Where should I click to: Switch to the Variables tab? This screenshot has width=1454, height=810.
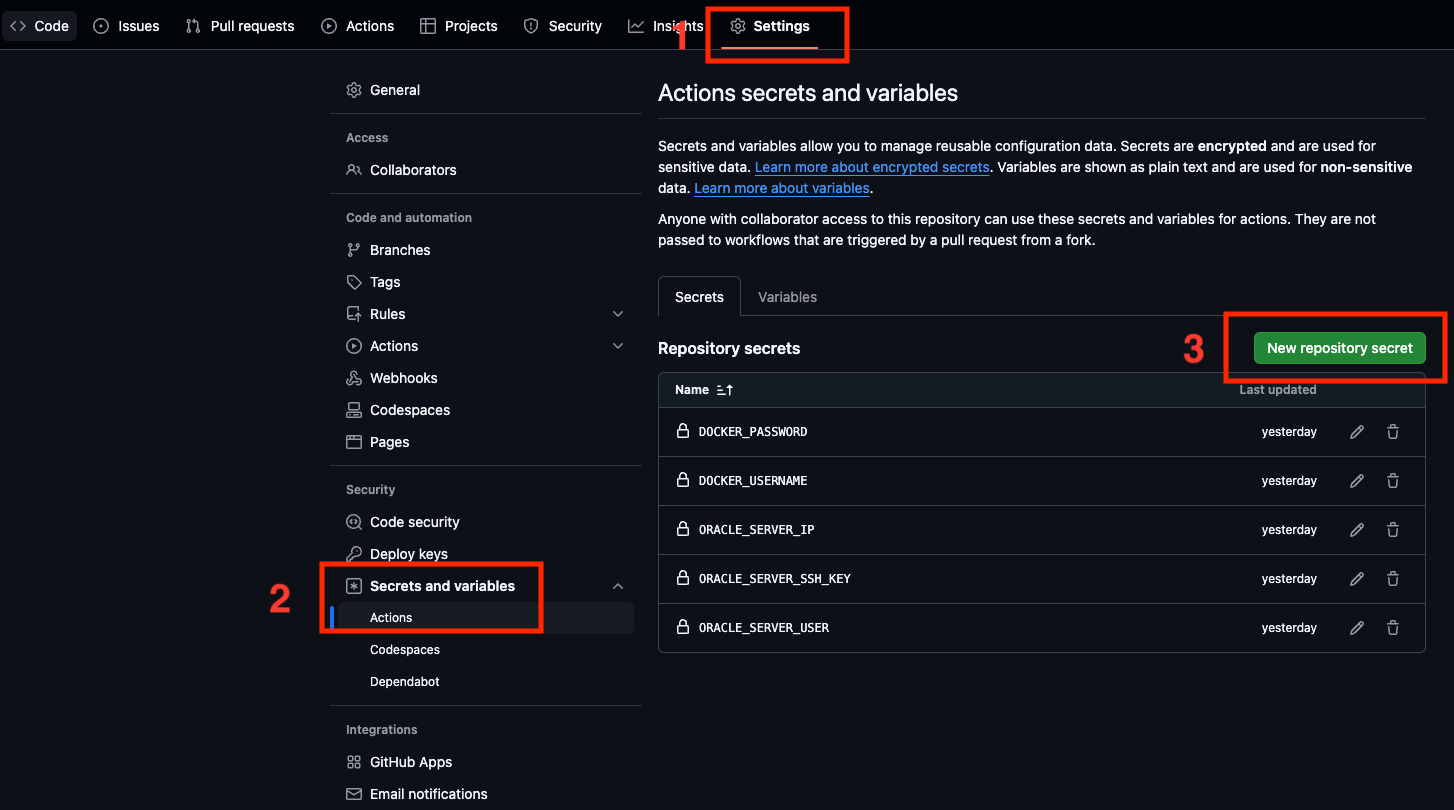pos(787,297)
